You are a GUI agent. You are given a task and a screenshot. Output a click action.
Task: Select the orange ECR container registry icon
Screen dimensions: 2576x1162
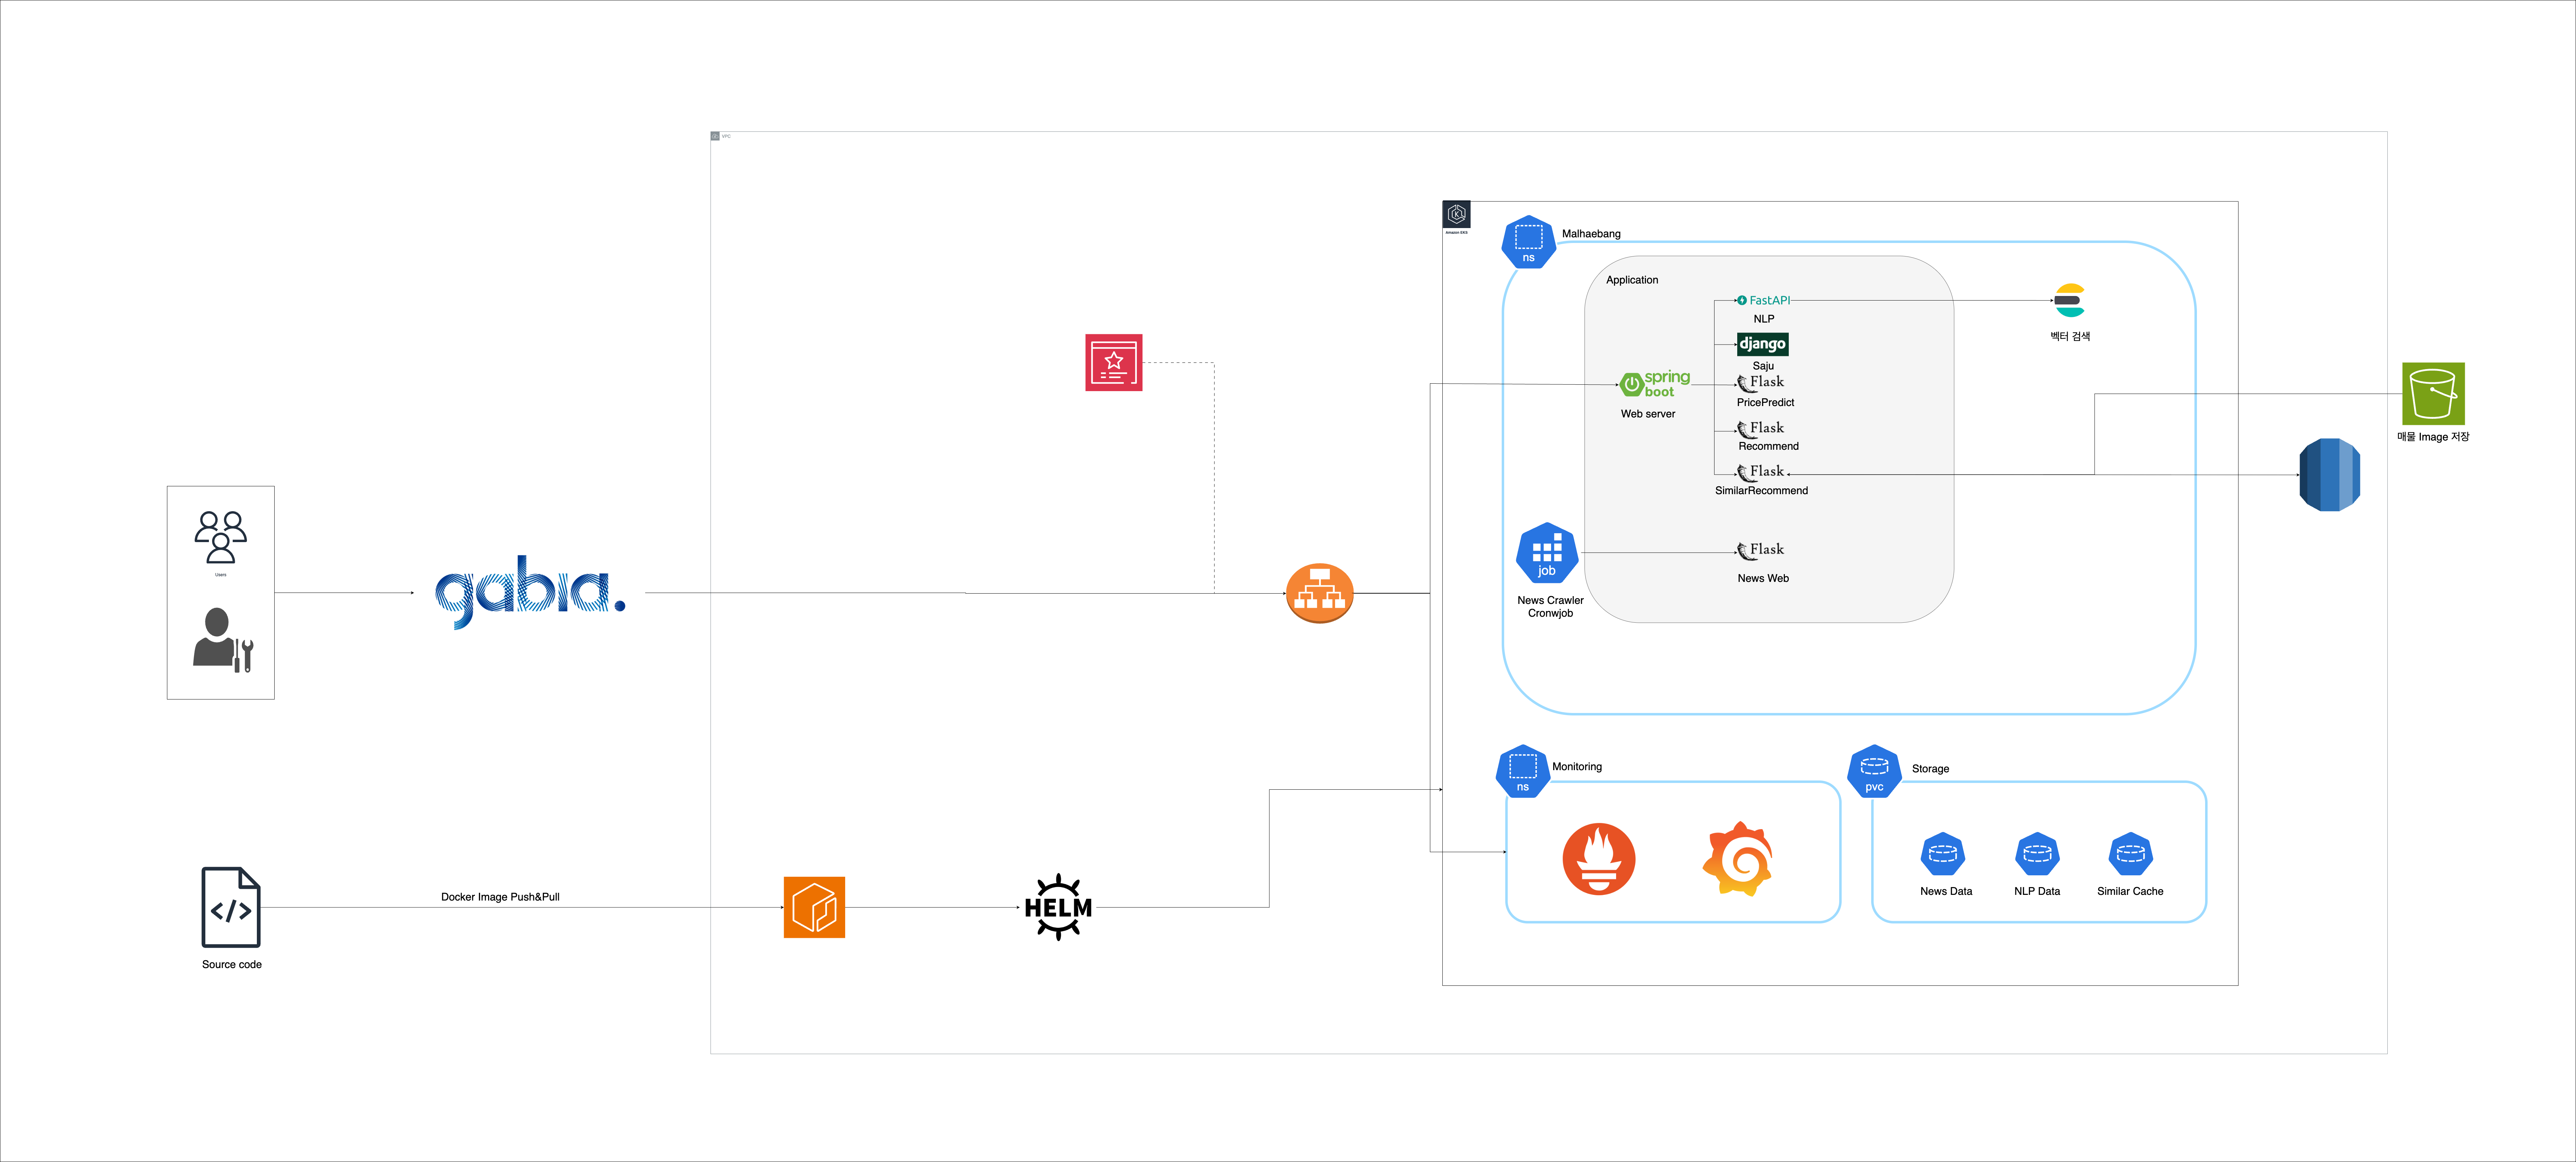tap(814, 907)
